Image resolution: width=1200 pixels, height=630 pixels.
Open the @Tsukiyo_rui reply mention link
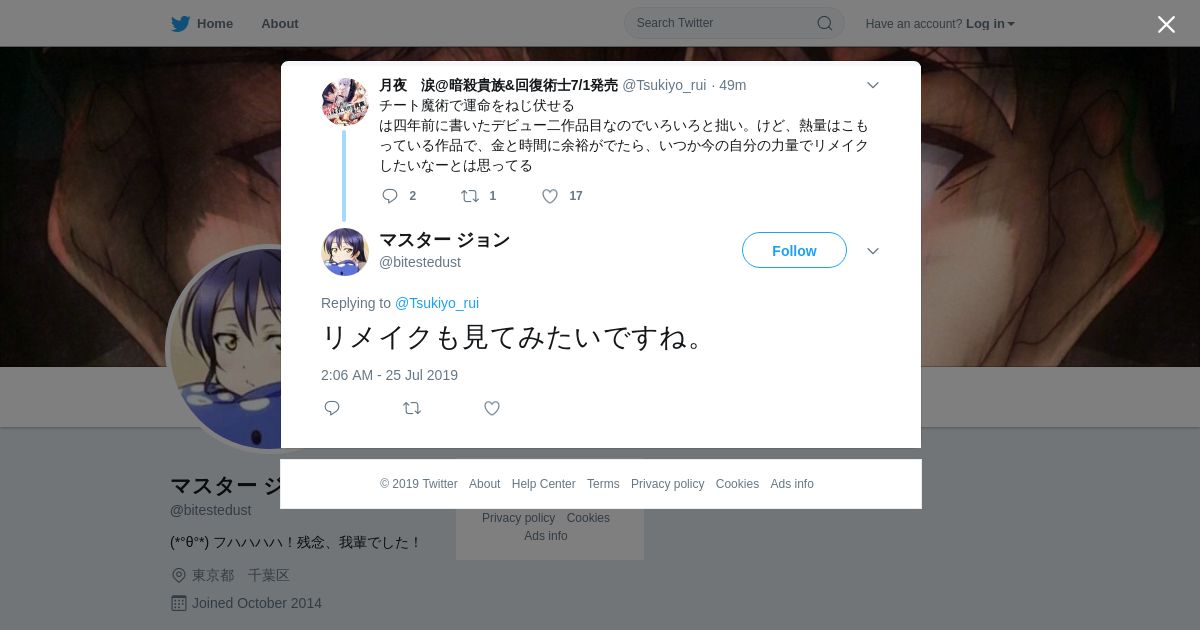(437, 303)
